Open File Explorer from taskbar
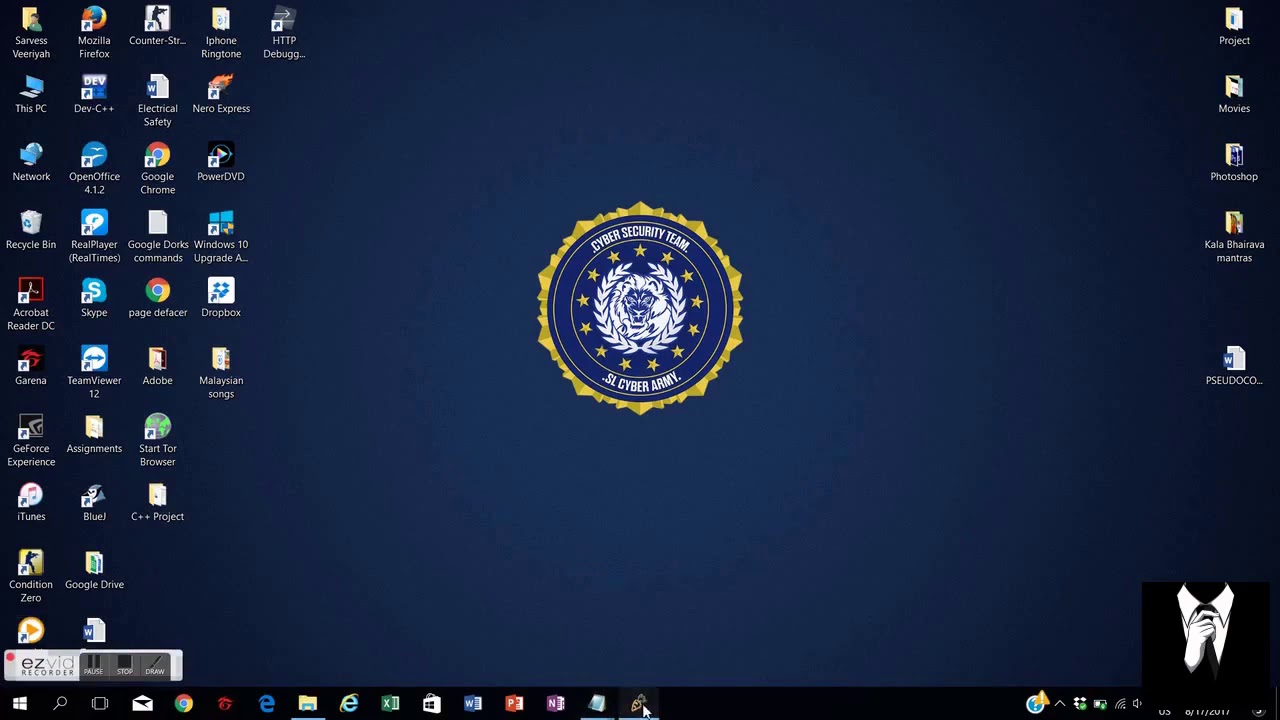This screenshot has height=720, width=1280. (308, 704)
